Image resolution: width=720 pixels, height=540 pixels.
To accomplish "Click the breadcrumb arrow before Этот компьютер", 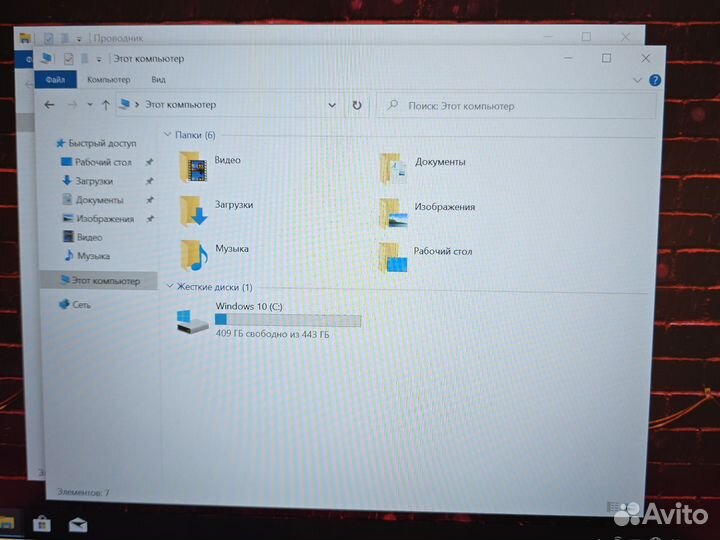I will 137,105.
